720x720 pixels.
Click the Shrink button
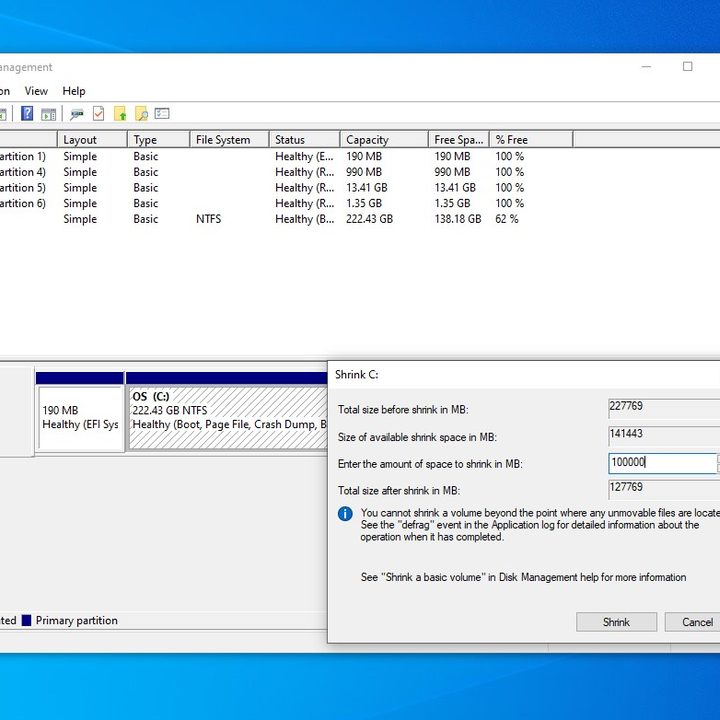pos(616,622)
